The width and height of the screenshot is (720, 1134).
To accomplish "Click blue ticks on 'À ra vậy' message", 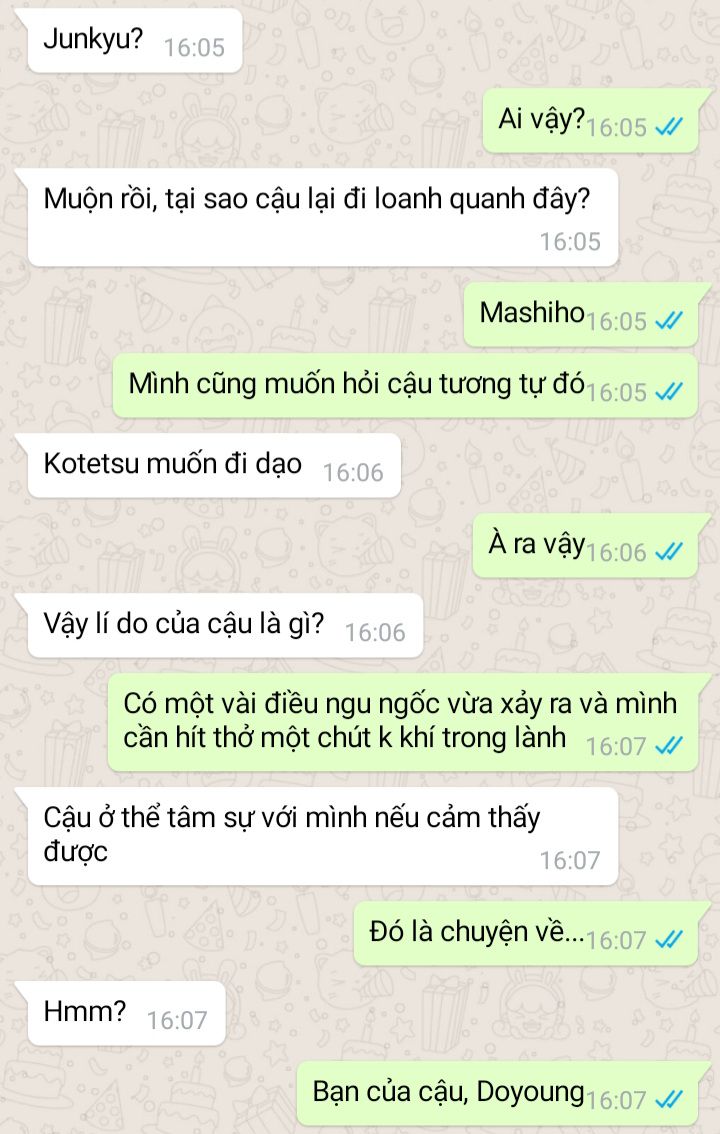I will tap(669, 553).
